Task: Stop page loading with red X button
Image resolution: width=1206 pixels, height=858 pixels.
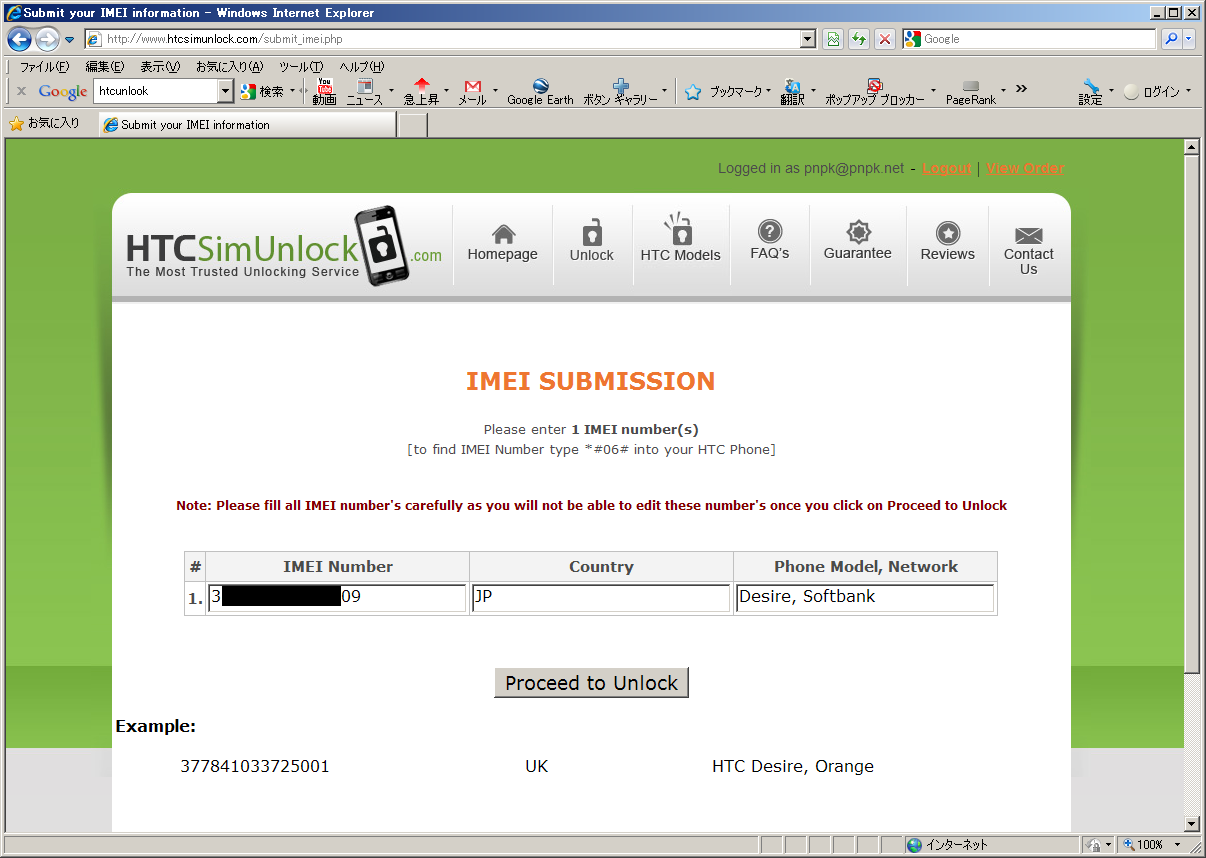Action: coord(885,39)
